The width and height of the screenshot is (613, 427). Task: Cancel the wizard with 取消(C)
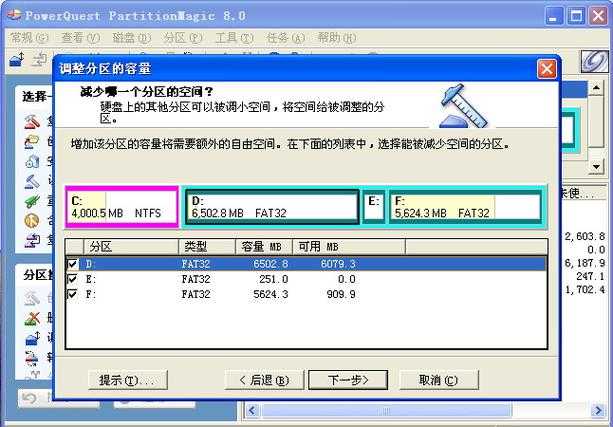[439, 380]
